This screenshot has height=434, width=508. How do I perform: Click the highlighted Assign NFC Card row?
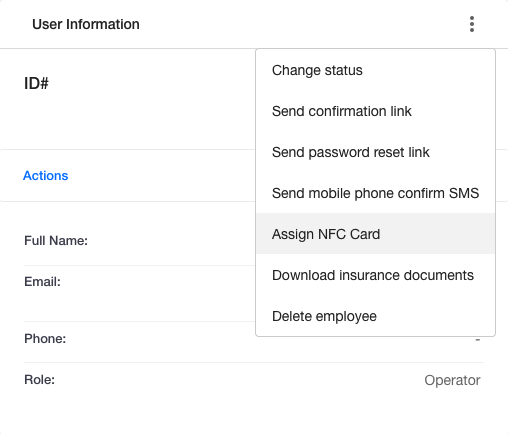375,234
